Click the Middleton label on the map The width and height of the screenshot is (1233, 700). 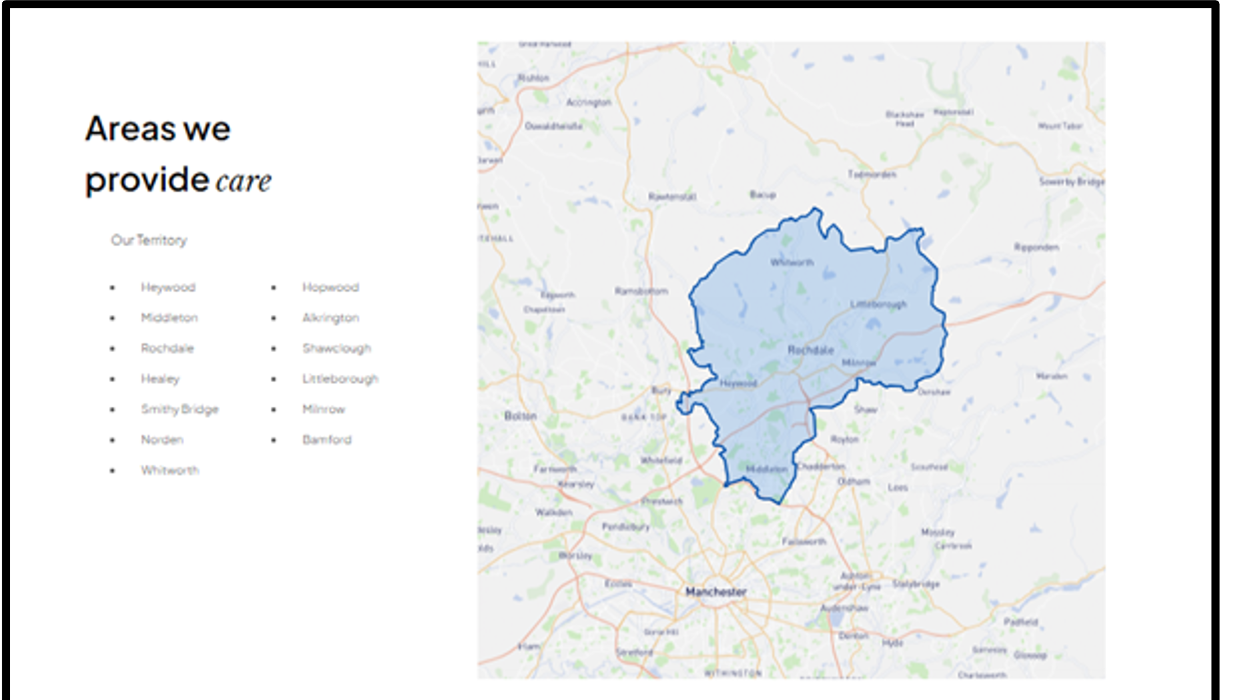[767, 468]
